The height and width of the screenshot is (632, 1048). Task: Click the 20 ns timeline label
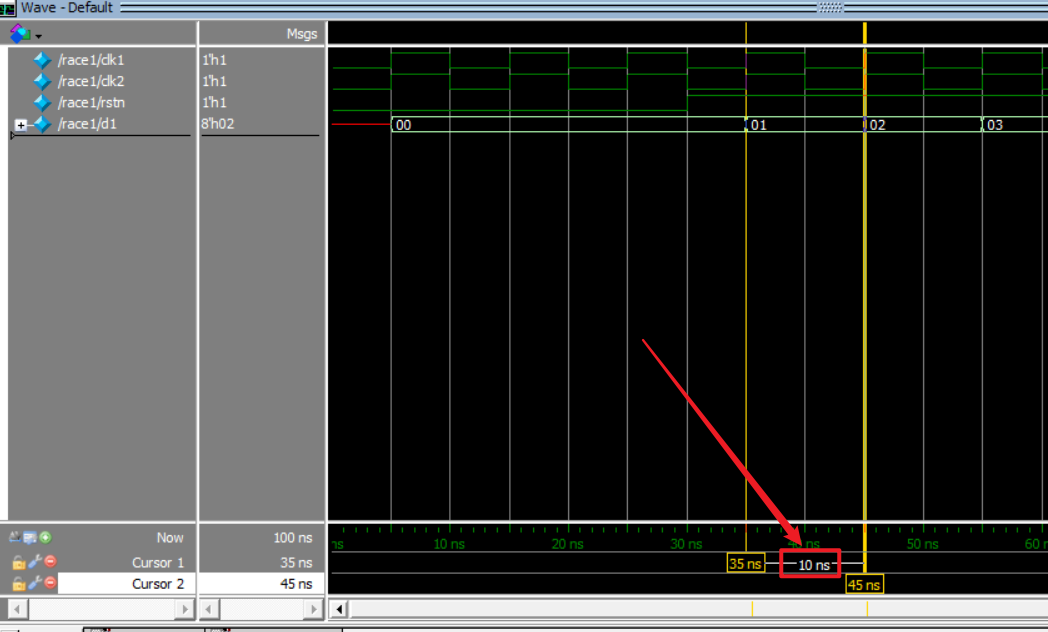tap(567, 544)
